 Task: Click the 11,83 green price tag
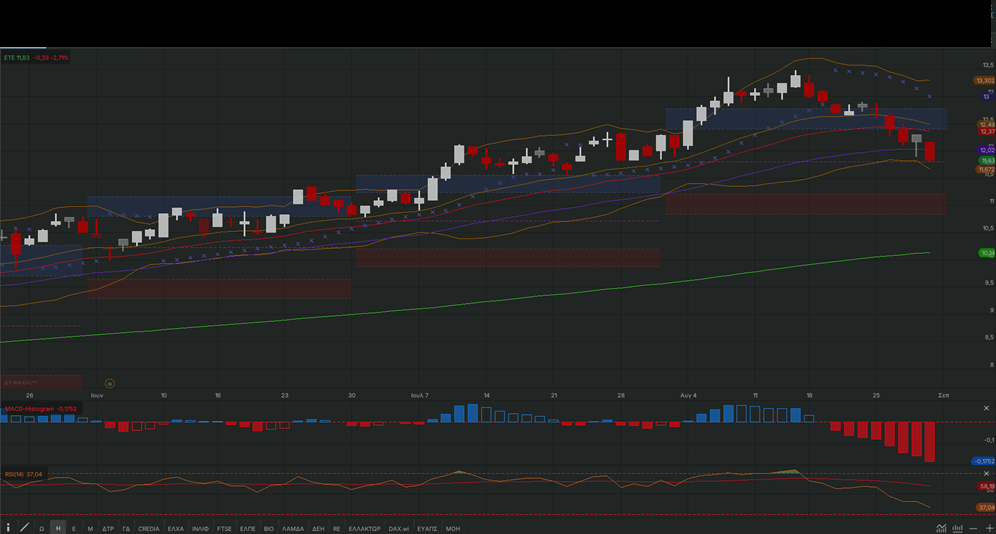(986, 161)
